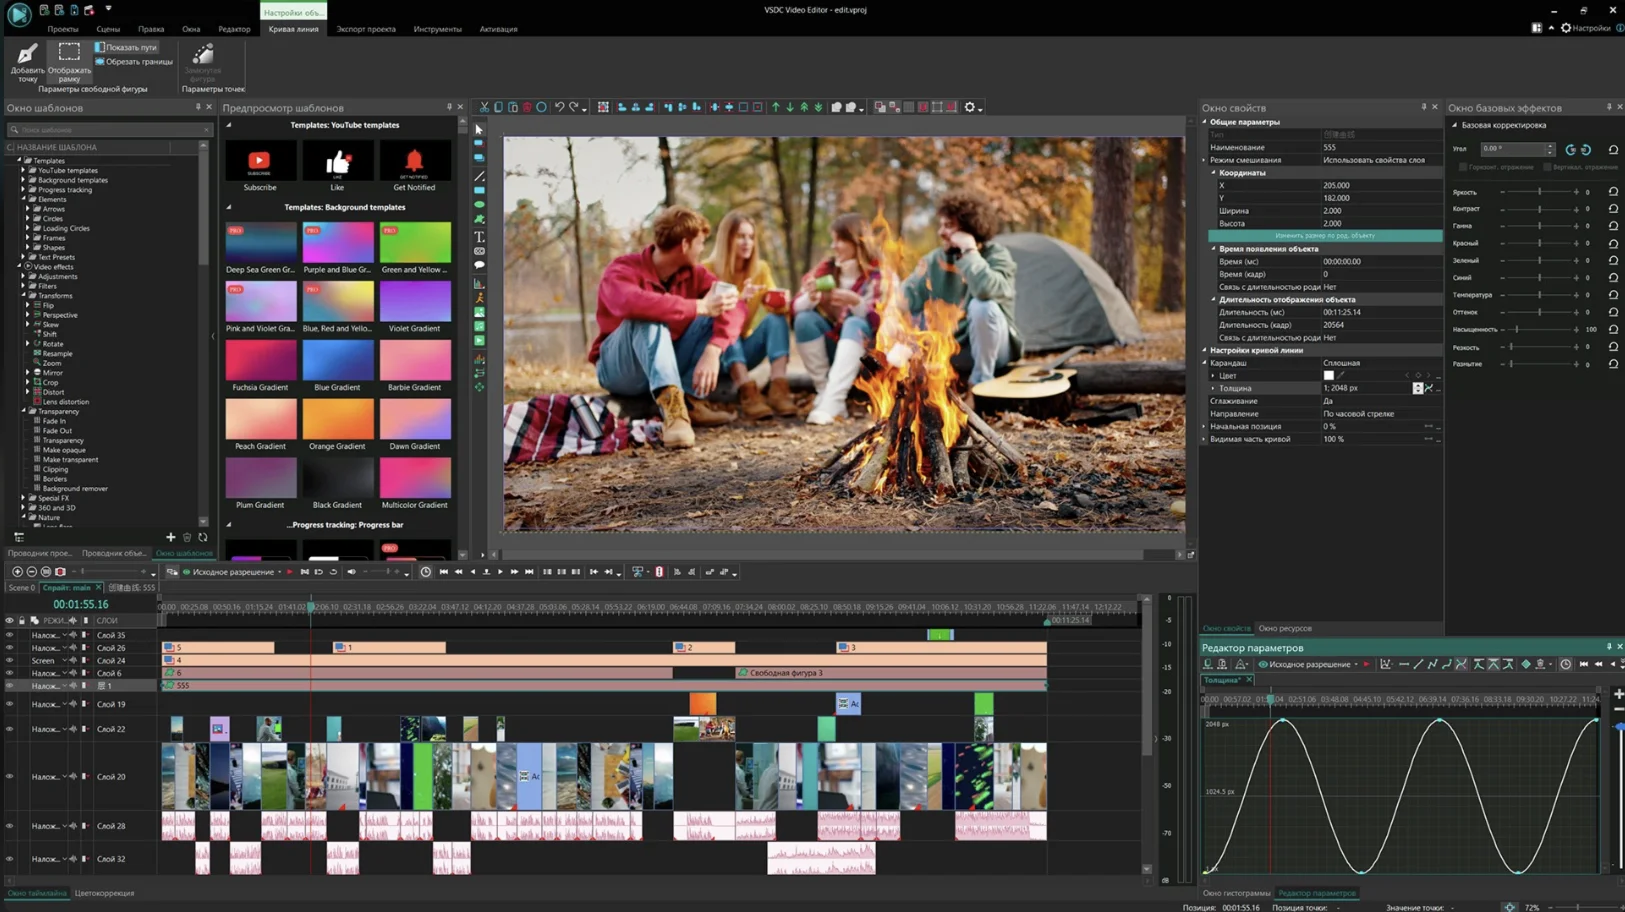This screenshot has width=1625, height=912.
Task: Click the redo arrow in editor toolbar
Action: [574, 107]
